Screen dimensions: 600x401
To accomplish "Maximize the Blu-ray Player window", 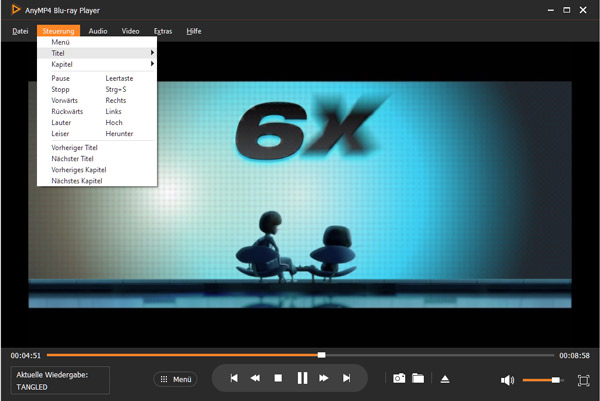I will pos(567,10).
